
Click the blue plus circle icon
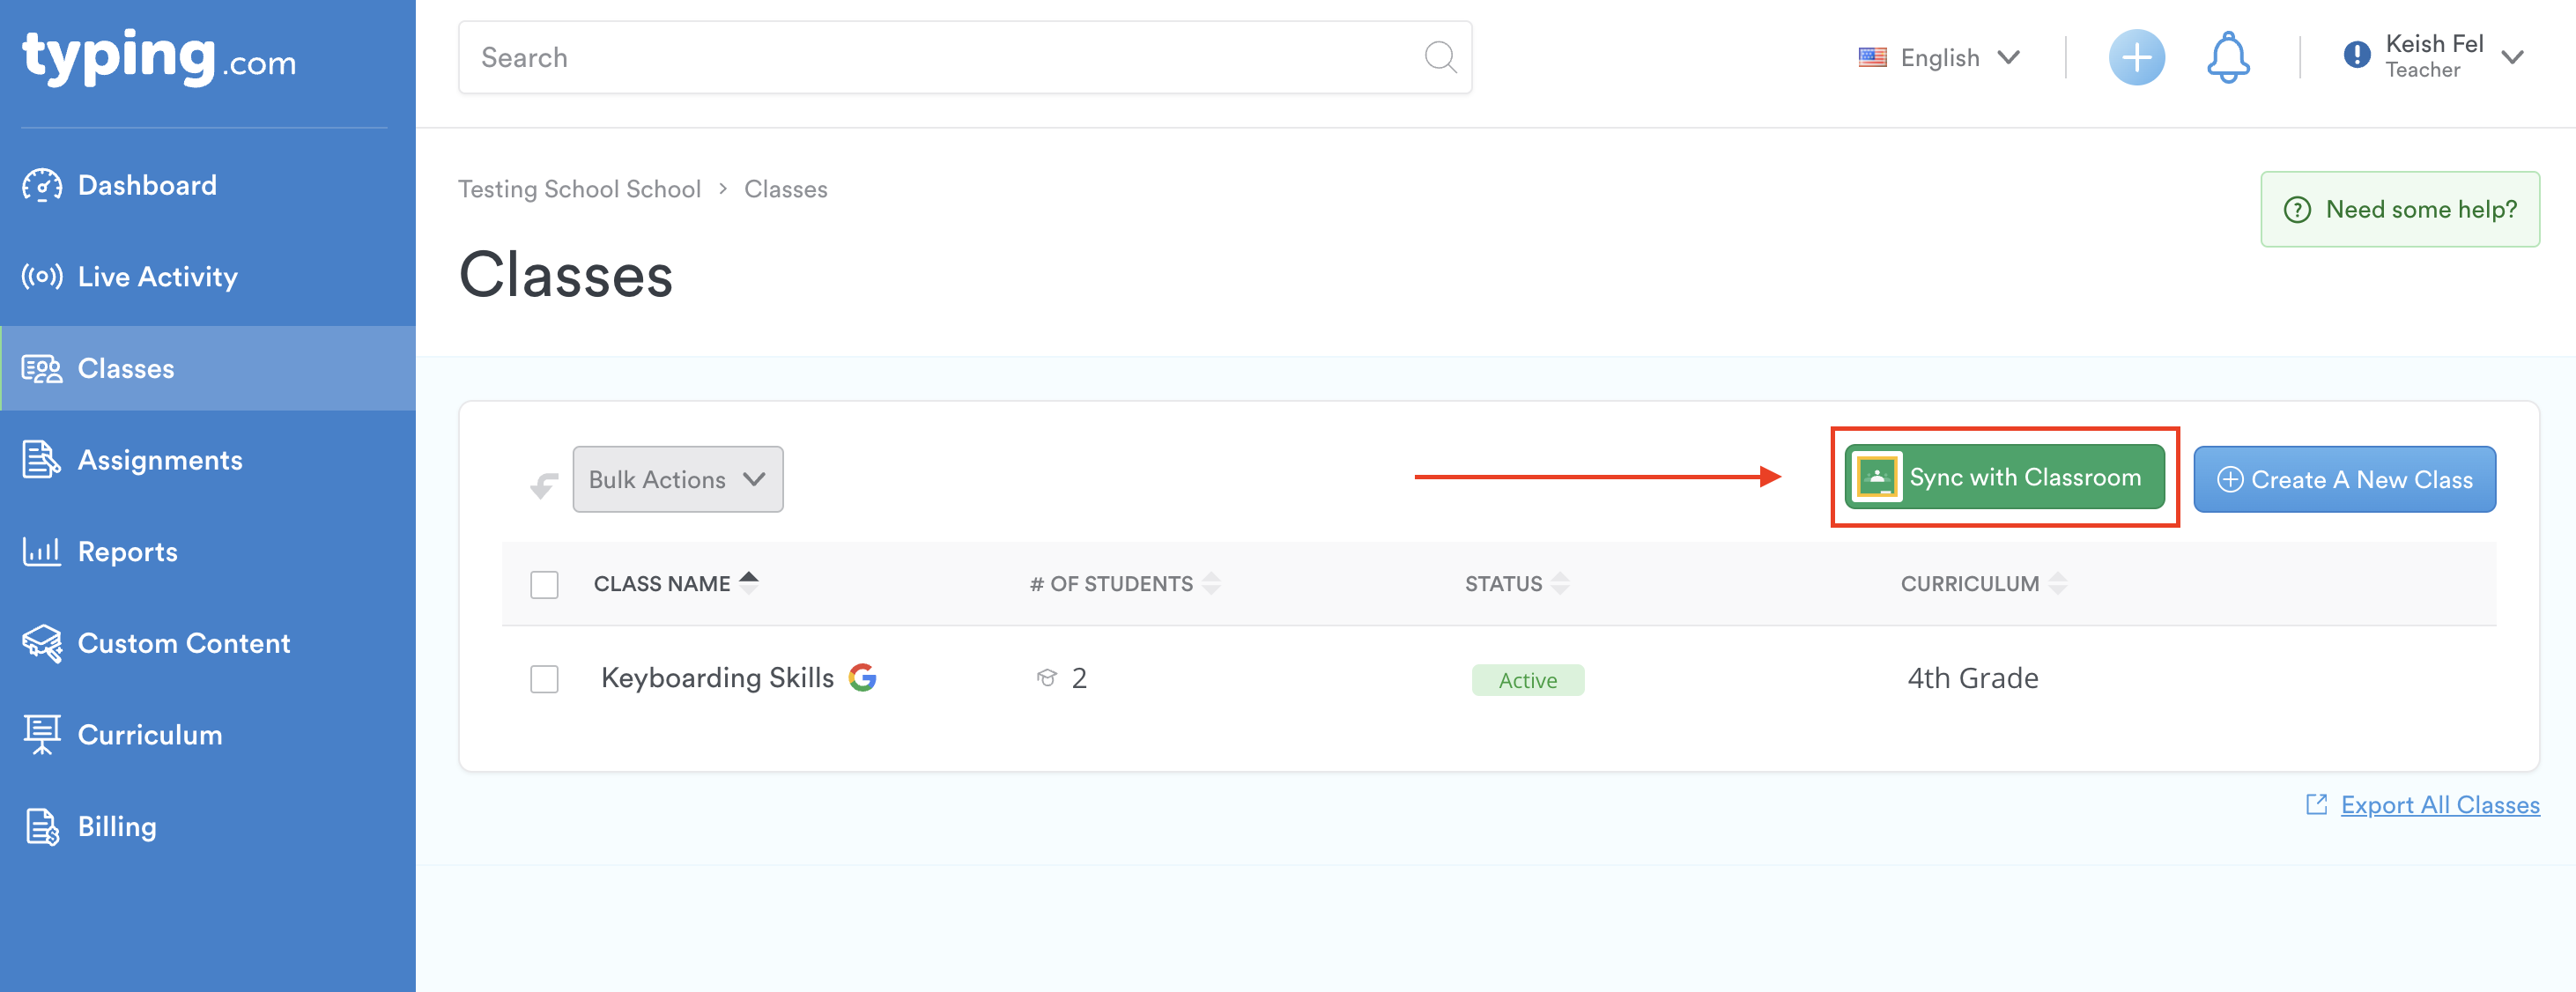[x=2136, y=58]
